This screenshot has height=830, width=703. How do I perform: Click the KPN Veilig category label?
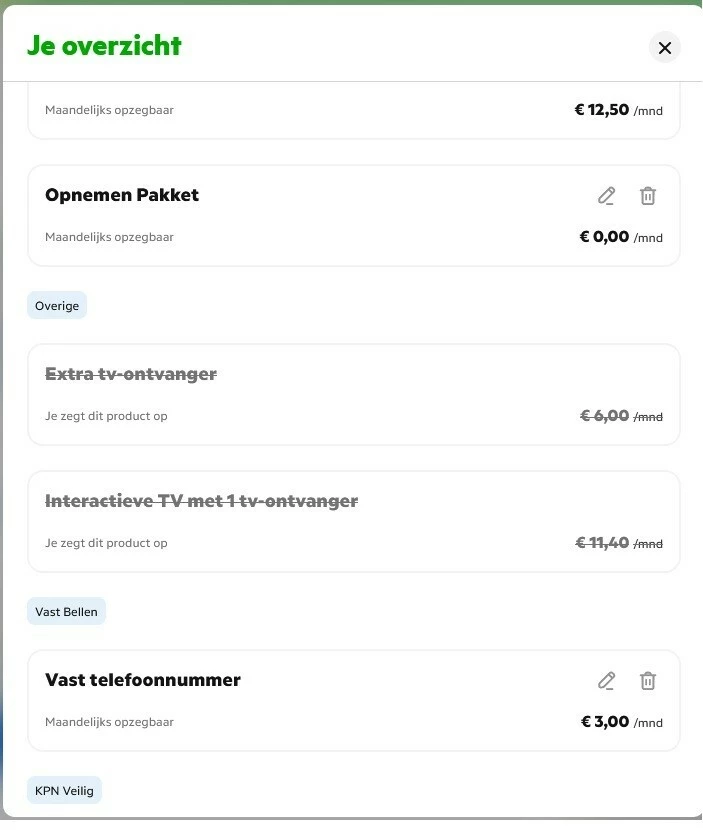pyautogui.click(x=64, y=791)
